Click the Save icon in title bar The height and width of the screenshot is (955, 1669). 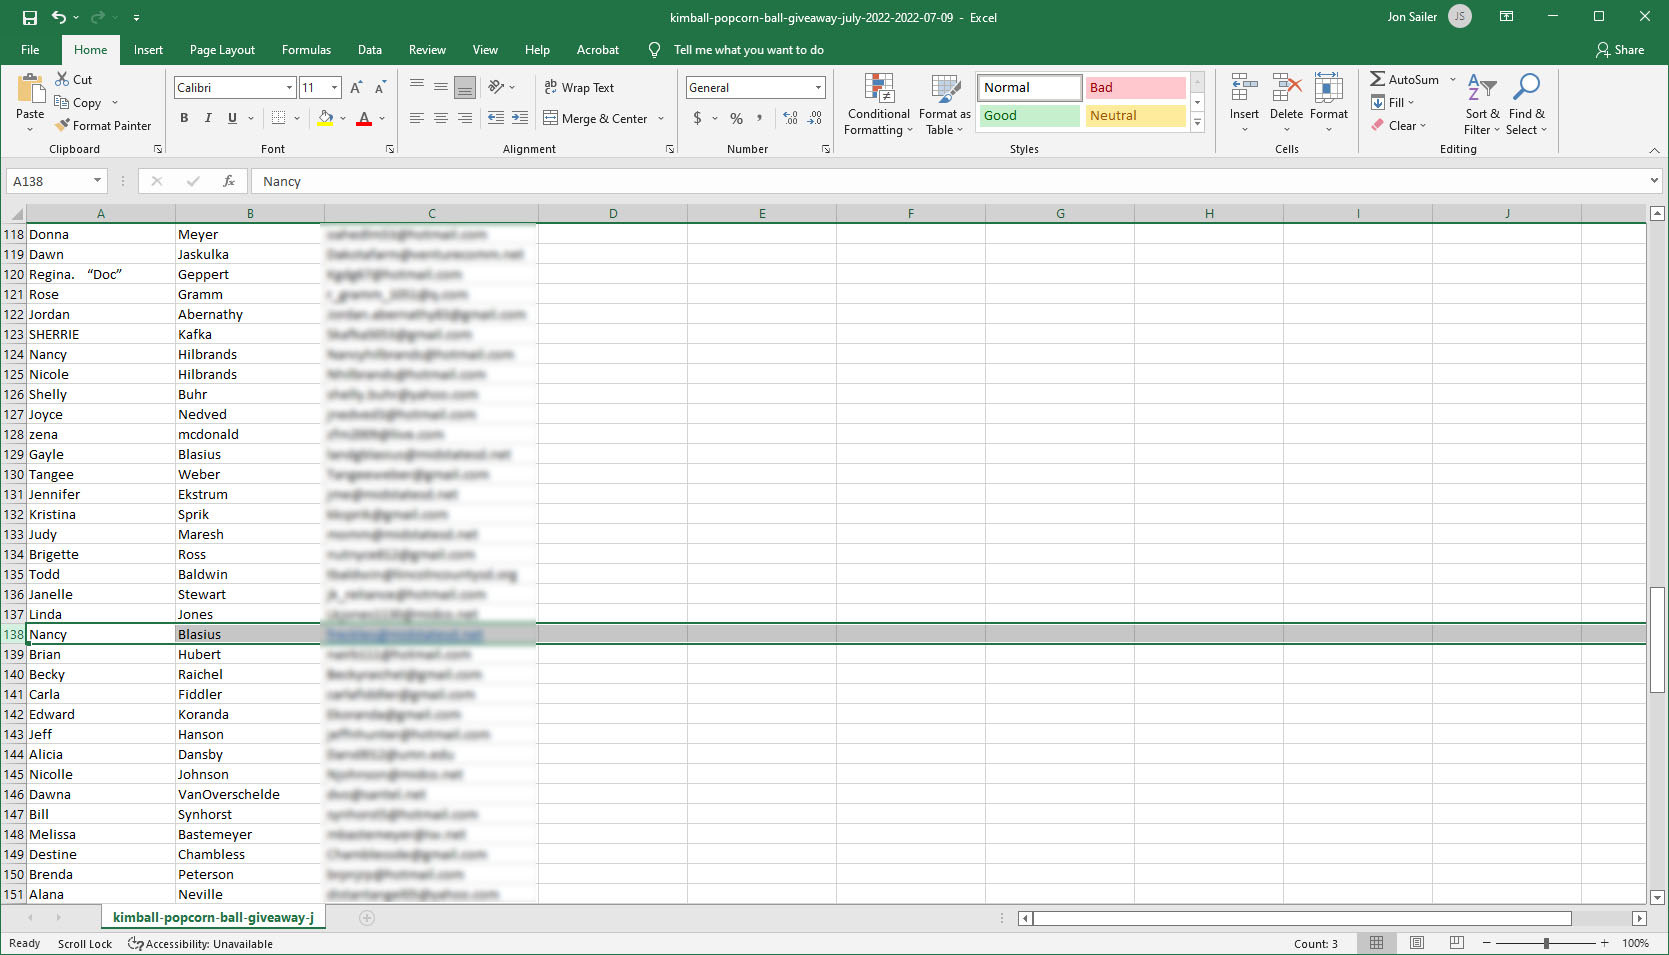pyautogui.click(x=30, y=17)
